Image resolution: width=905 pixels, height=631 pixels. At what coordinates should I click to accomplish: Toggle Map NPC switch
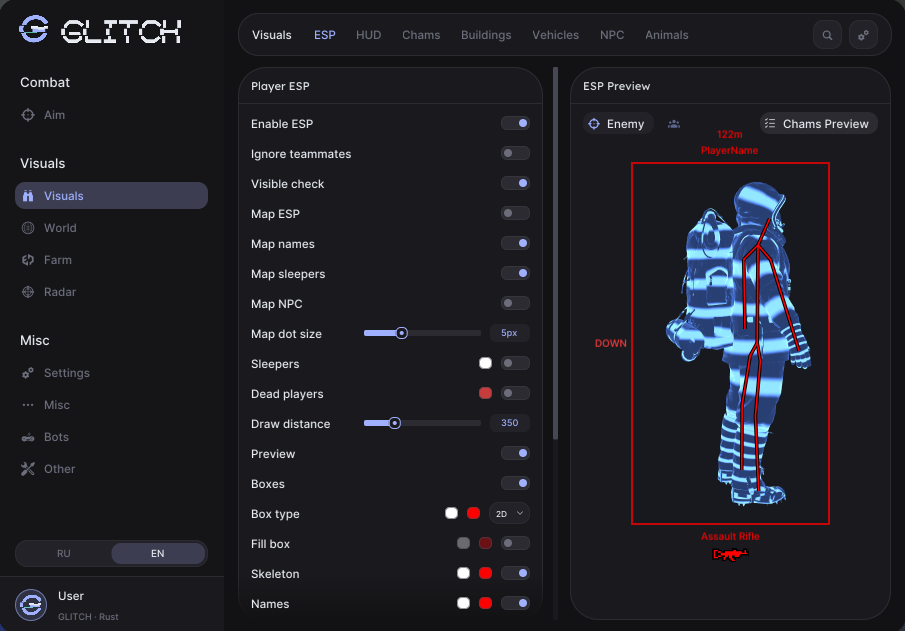tap(515, 303)
